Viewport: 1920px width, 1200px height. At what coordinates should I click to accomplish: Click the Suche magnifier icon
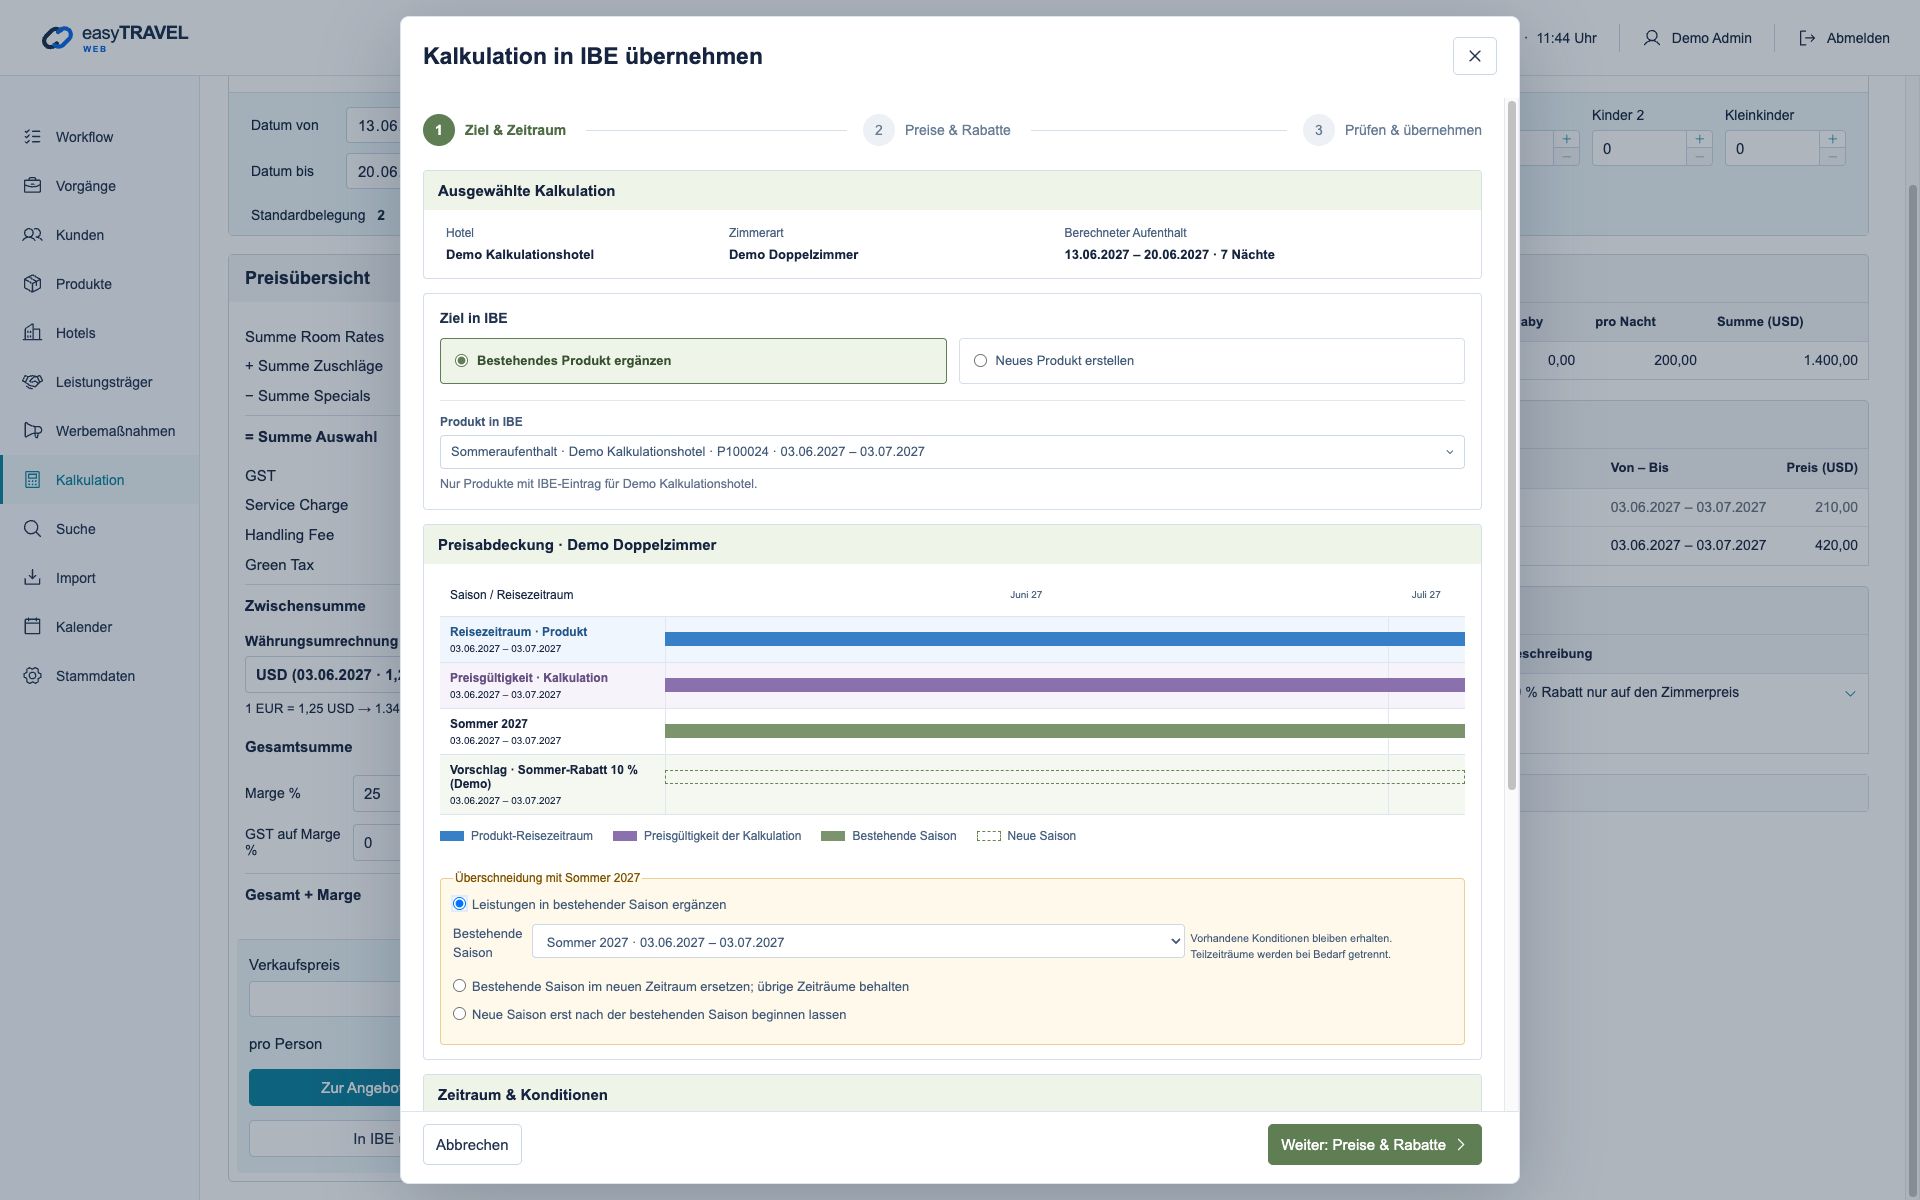click(x=32, y=529)
